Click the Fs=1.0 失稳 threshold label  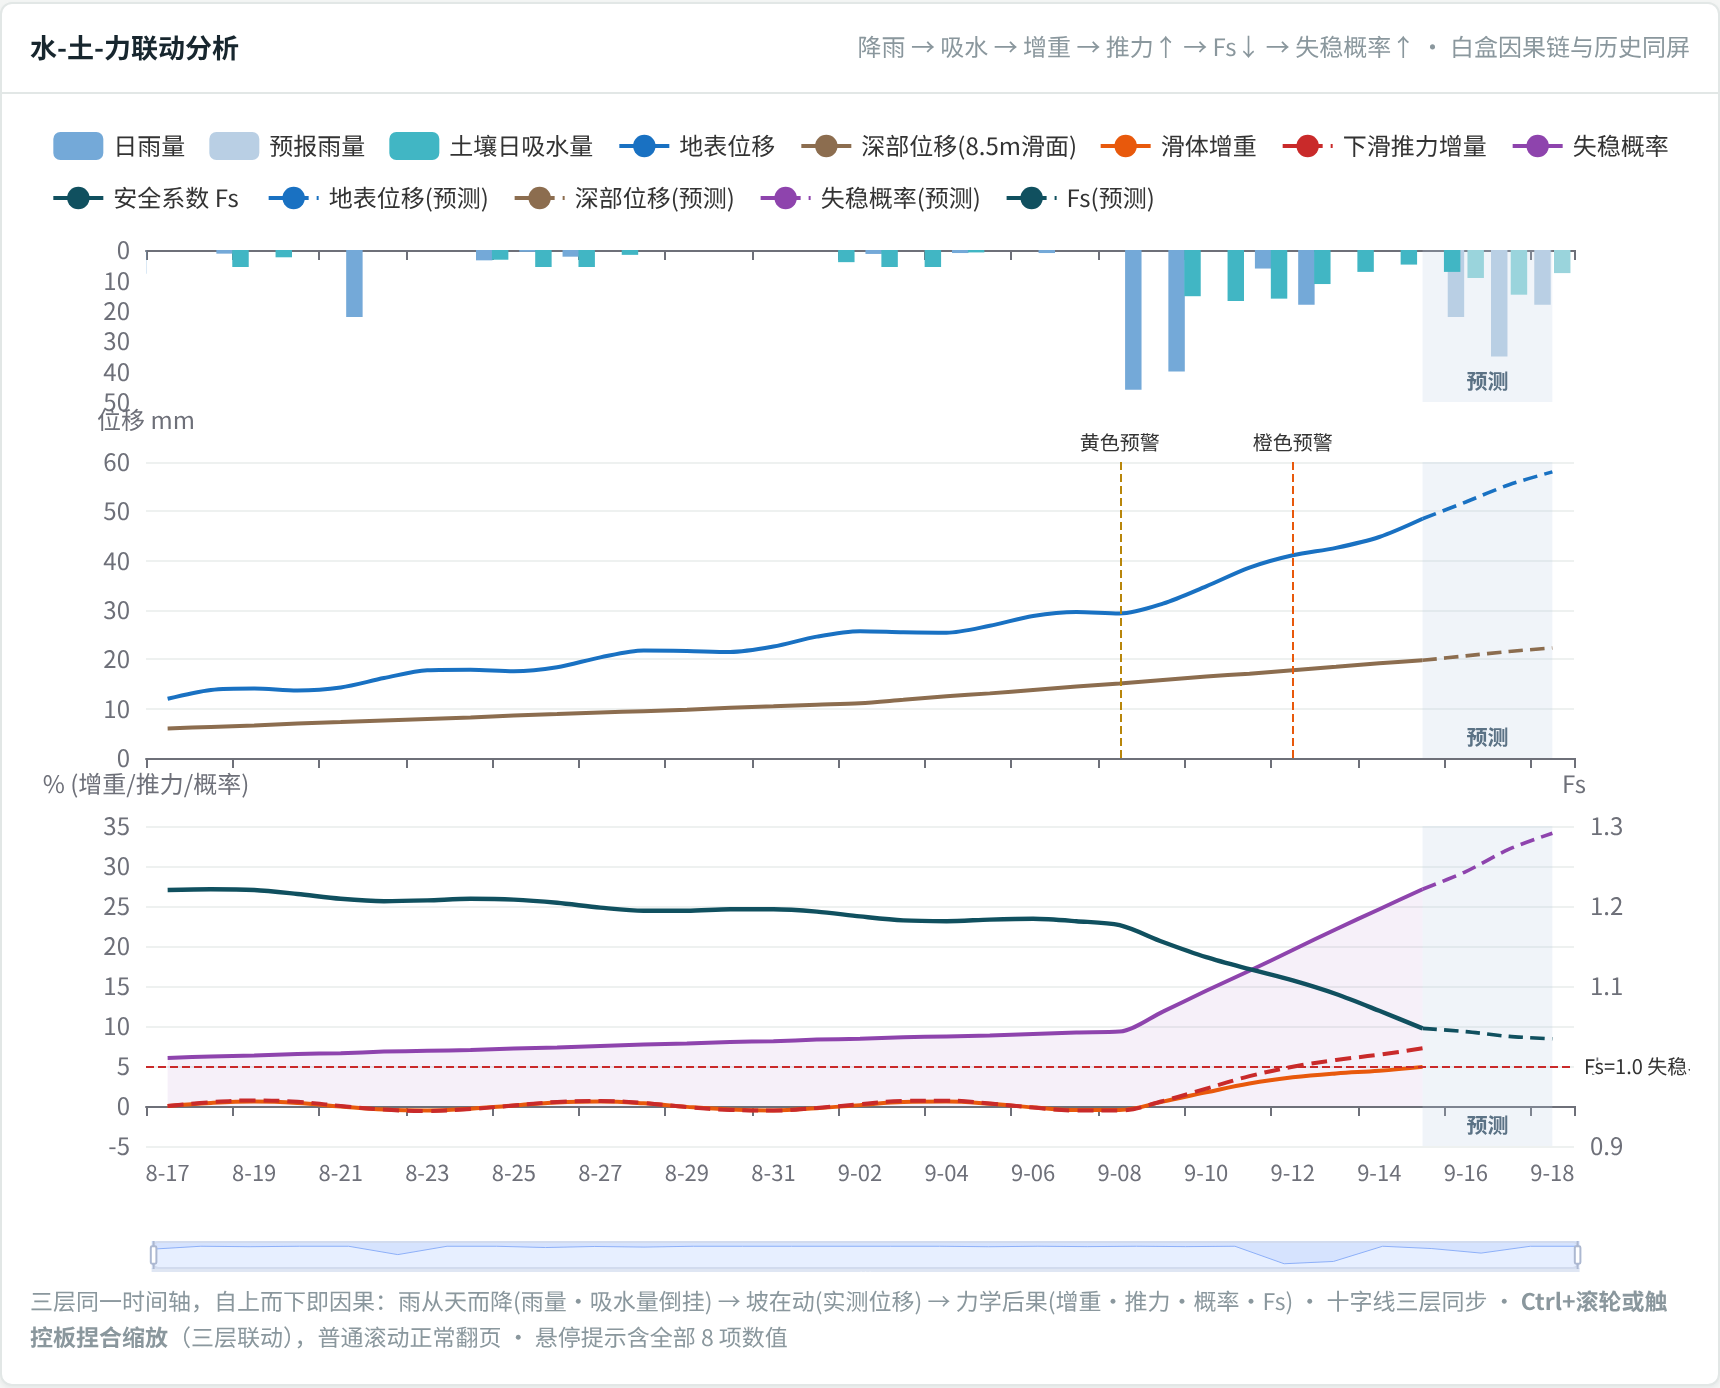pyautogui.click(x=1636, y=1067)
